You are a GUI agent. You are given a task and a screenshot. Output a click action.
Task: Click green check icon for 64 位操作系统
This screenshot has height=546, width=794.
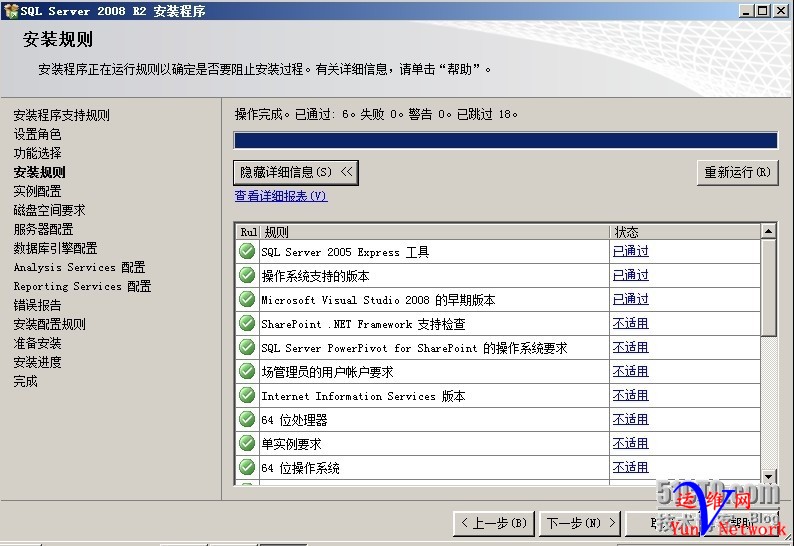pos(247,467)
